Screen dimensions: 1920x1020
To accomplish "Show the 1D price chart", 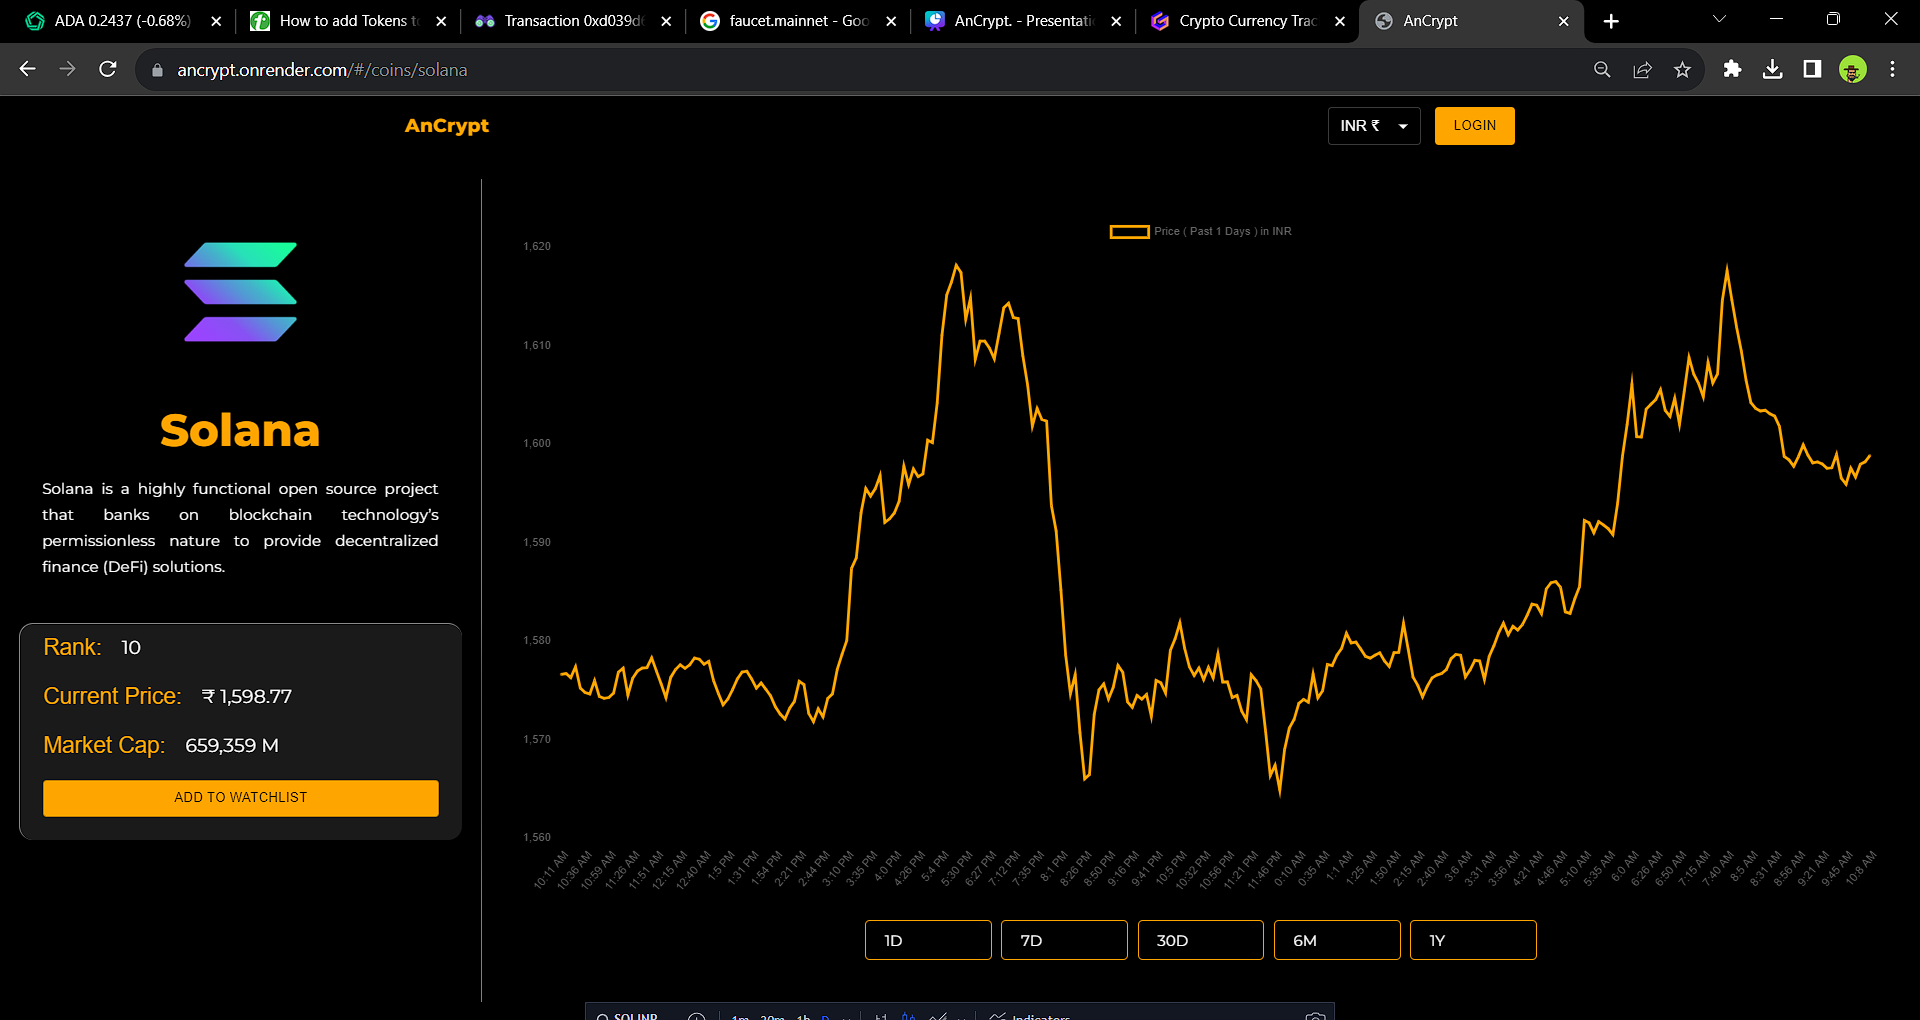I will (928, 940).
